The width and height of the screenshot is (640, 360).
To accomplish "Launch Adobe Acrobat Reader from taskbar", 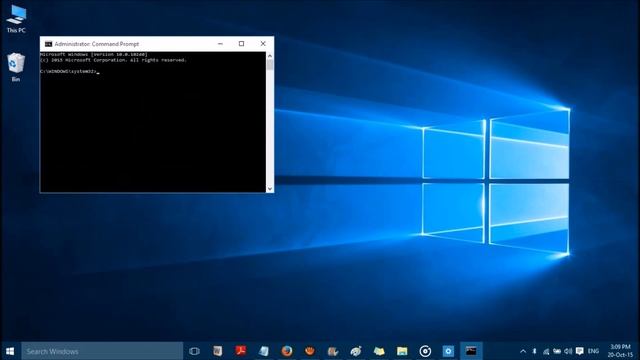I will [240, 351].
